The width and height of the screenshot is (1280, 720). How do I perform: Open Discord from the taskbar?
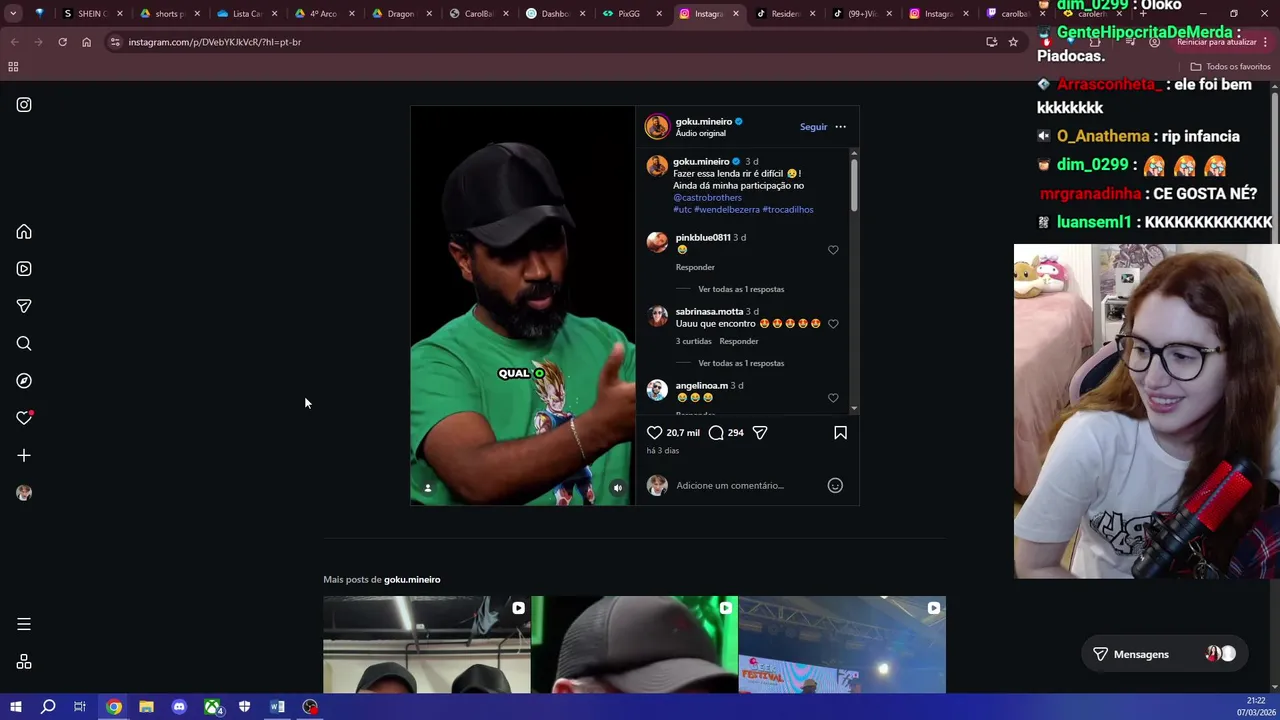[179, 707]
